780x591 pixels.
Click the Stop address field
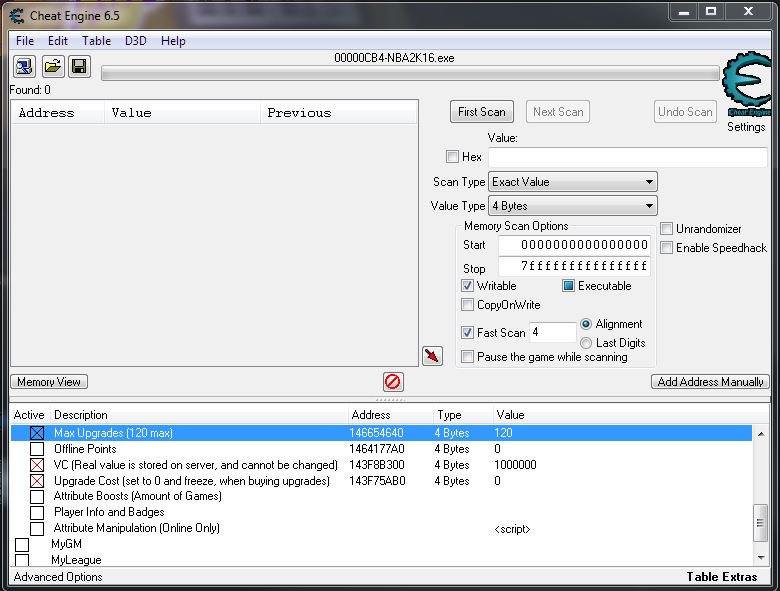[x=574, y=266]
